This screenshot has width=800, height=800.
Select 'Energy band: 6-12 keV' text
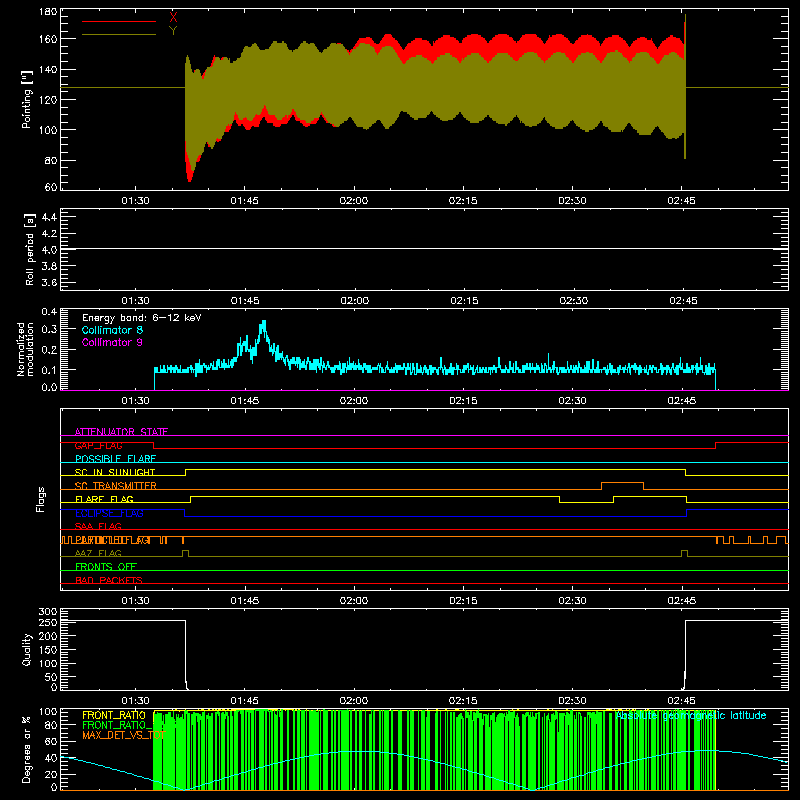pos(142,318)
